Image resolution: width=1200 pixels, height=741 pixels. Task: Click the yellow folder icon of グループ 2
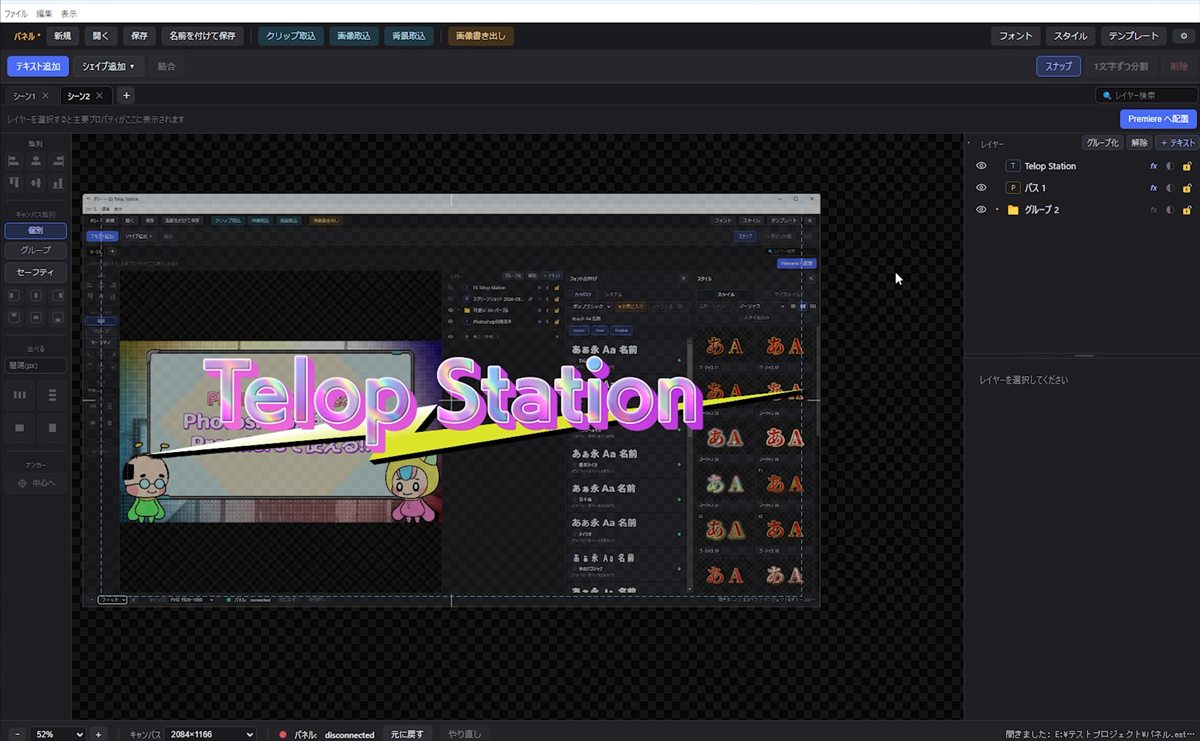(1013, 210)
